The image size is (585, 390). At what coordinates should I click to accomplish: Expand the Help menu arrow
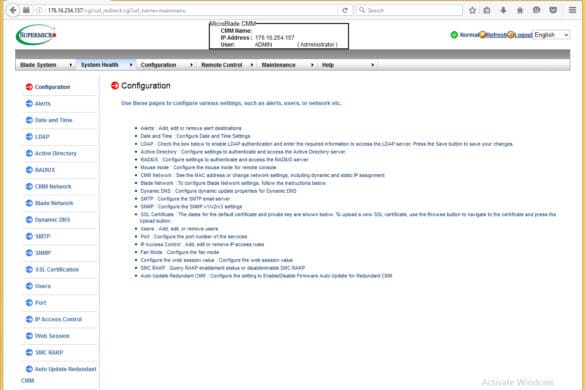[373, 65]
